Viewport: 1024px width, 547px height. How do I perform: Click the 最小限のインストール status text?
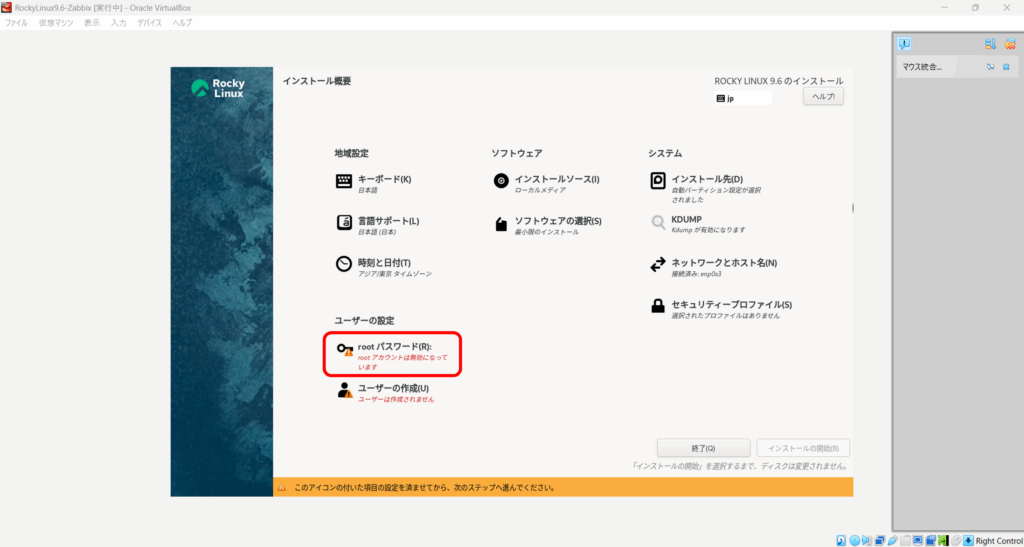(x=546, y=232)
